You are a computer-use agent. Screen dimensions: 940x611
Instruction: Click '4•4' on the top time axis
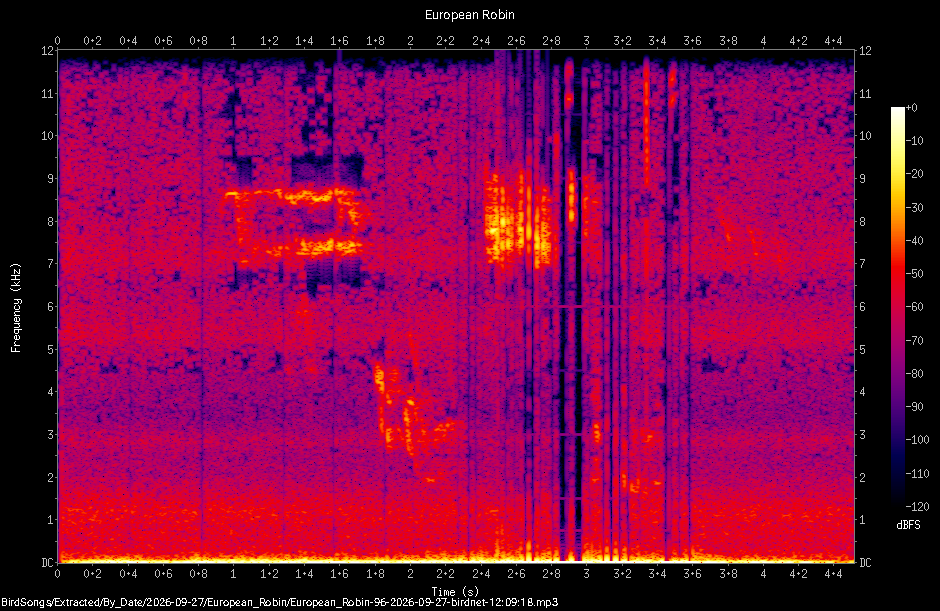[x=833, y=41]
